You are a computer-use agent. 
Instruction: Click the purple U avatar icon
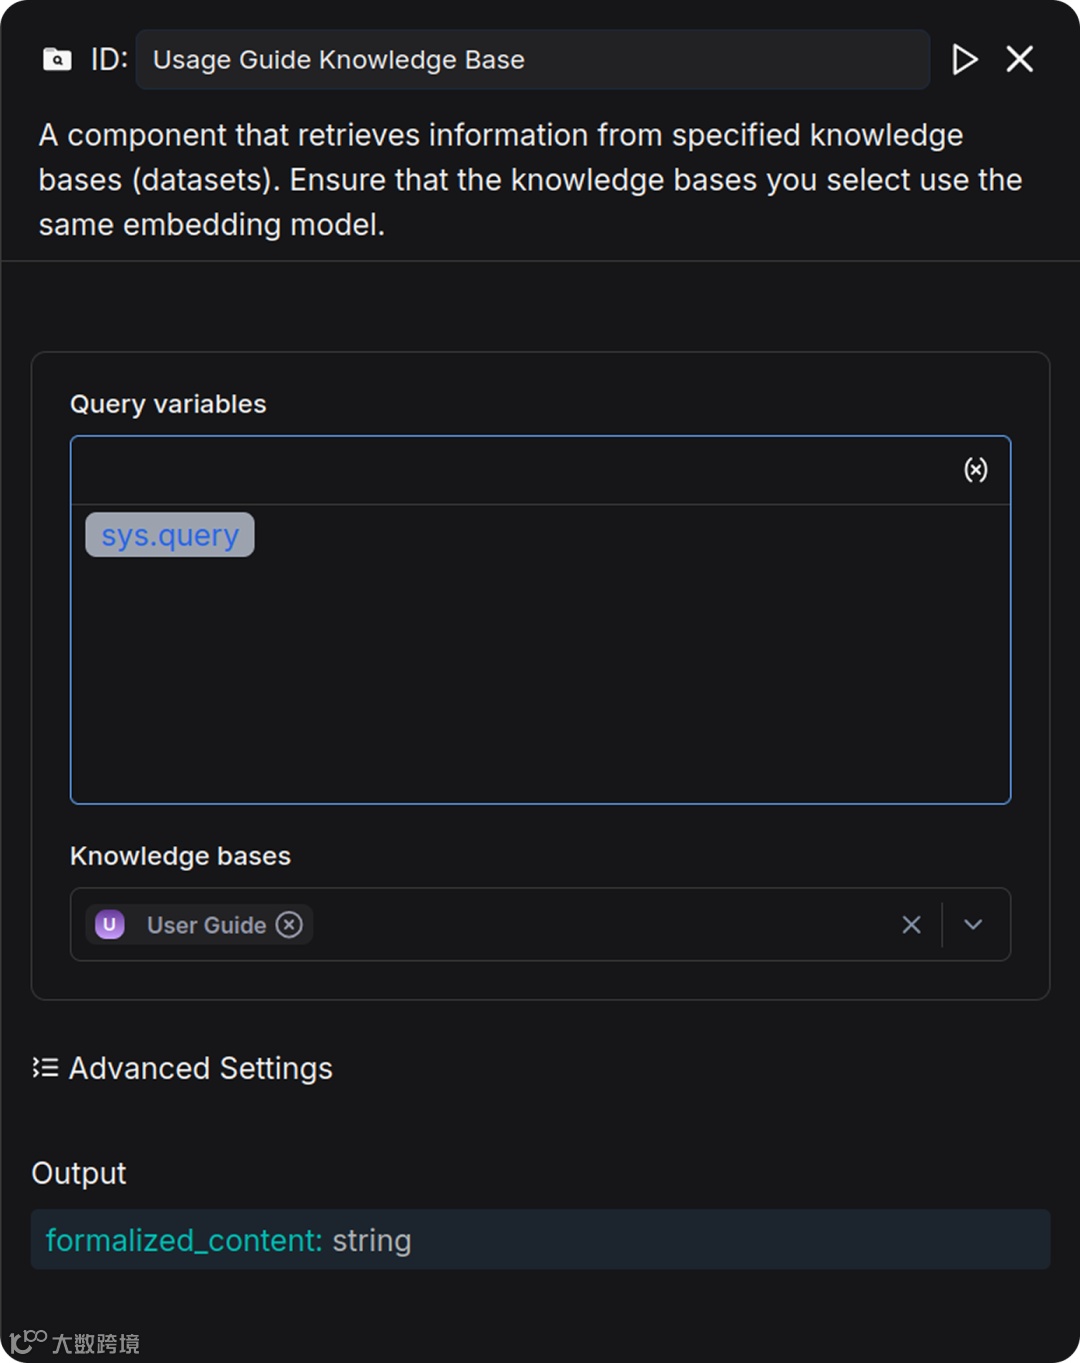[110, 925]
